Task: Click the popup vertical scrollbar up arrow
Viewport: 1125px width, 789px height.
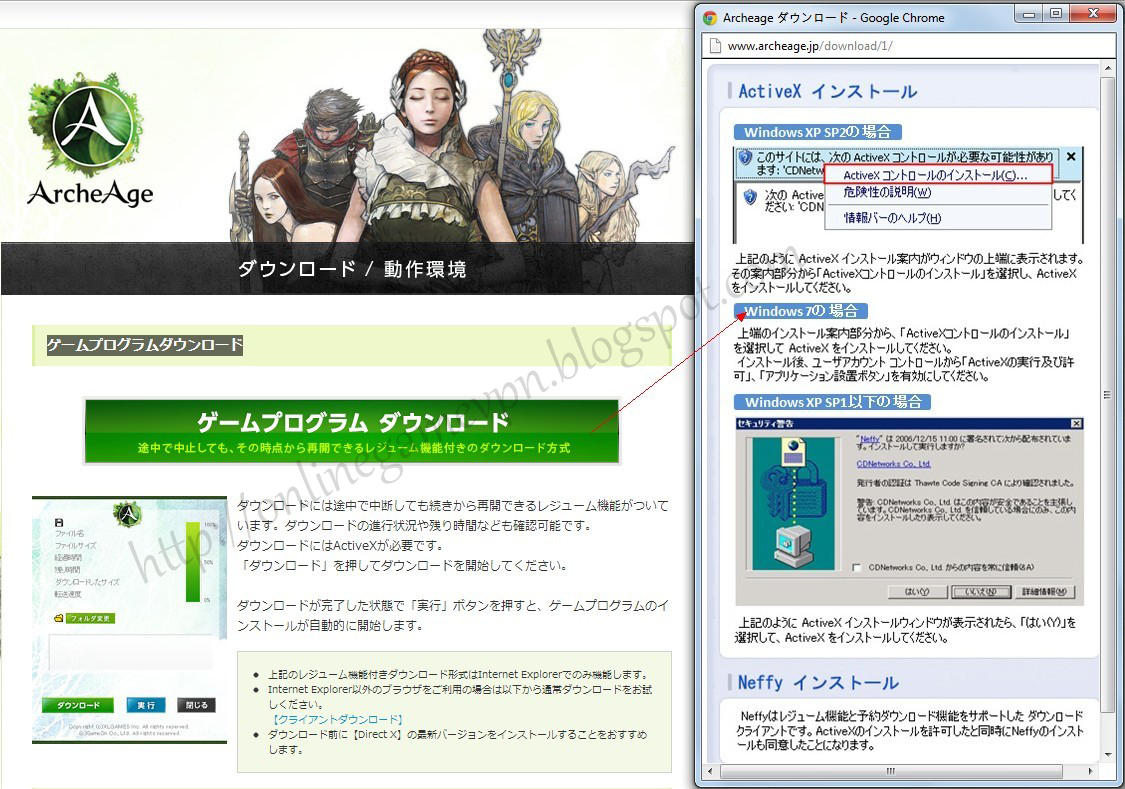Action: 1108,68
